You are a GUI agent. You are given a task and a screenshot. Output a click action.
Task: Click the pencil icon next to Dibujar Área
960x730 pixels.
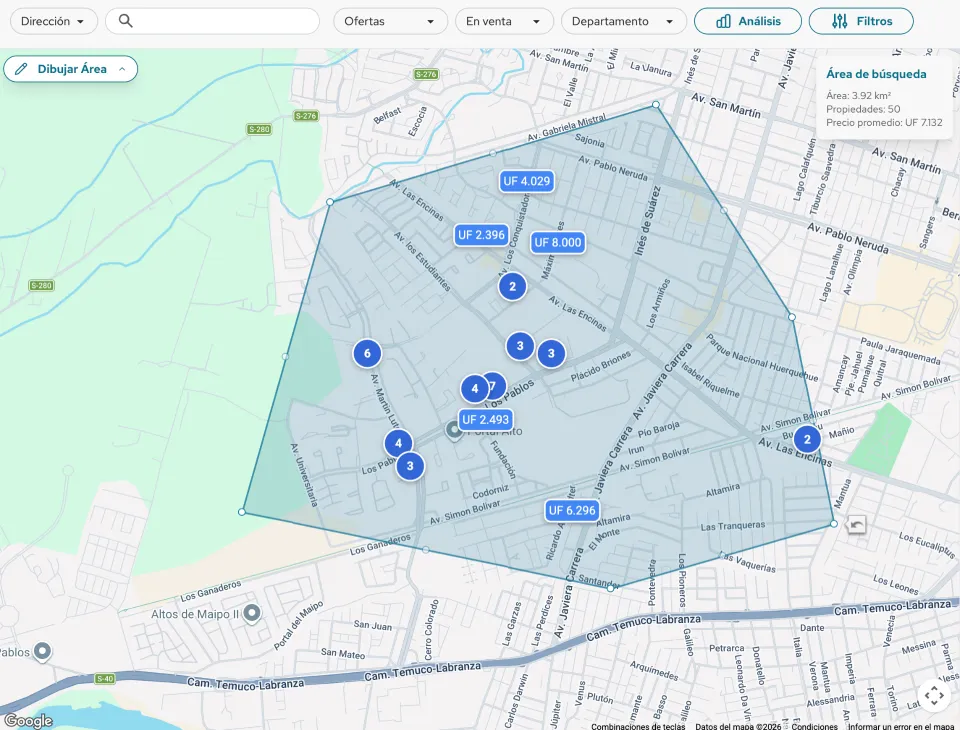[x=20, y=68]
